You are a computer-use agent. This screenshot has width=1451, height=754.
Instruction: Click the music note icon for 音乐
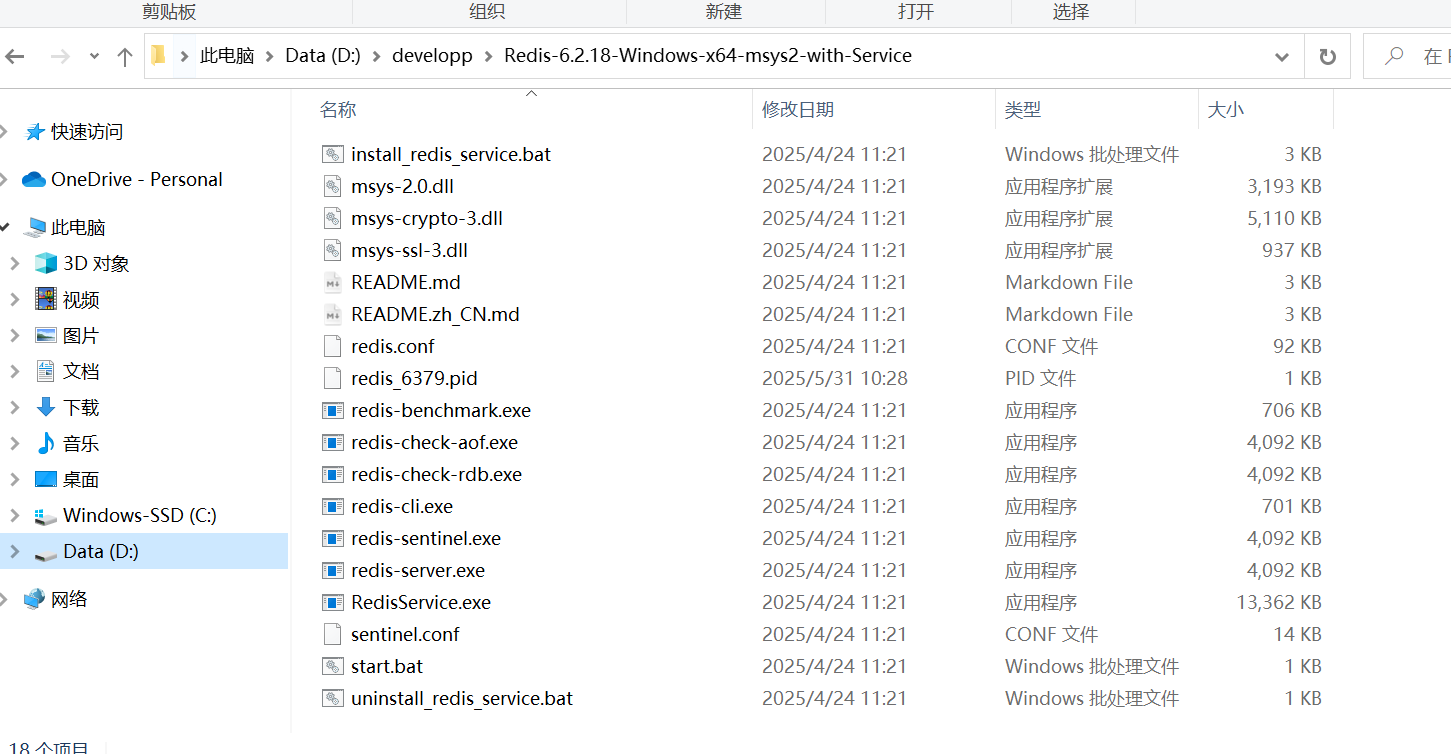[x=46, y=443]
